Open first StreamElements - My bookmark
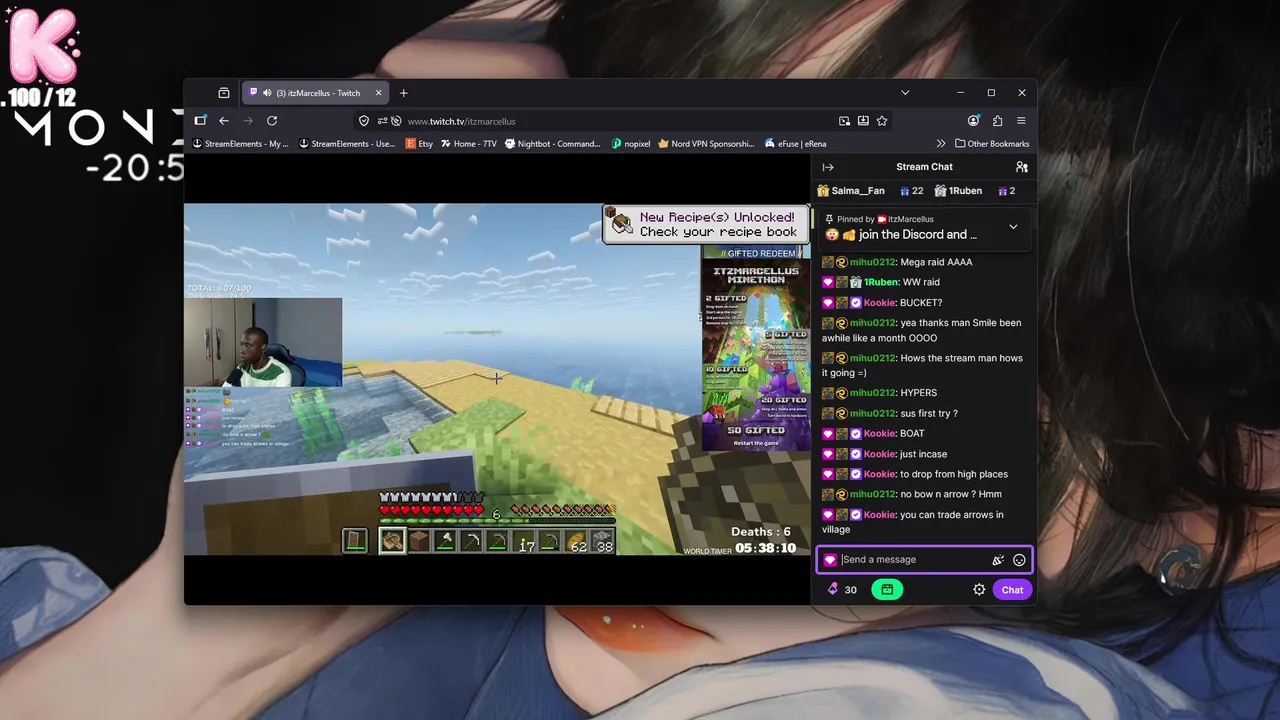Screen dimensions: 1280x720 [x=241, y=144]
